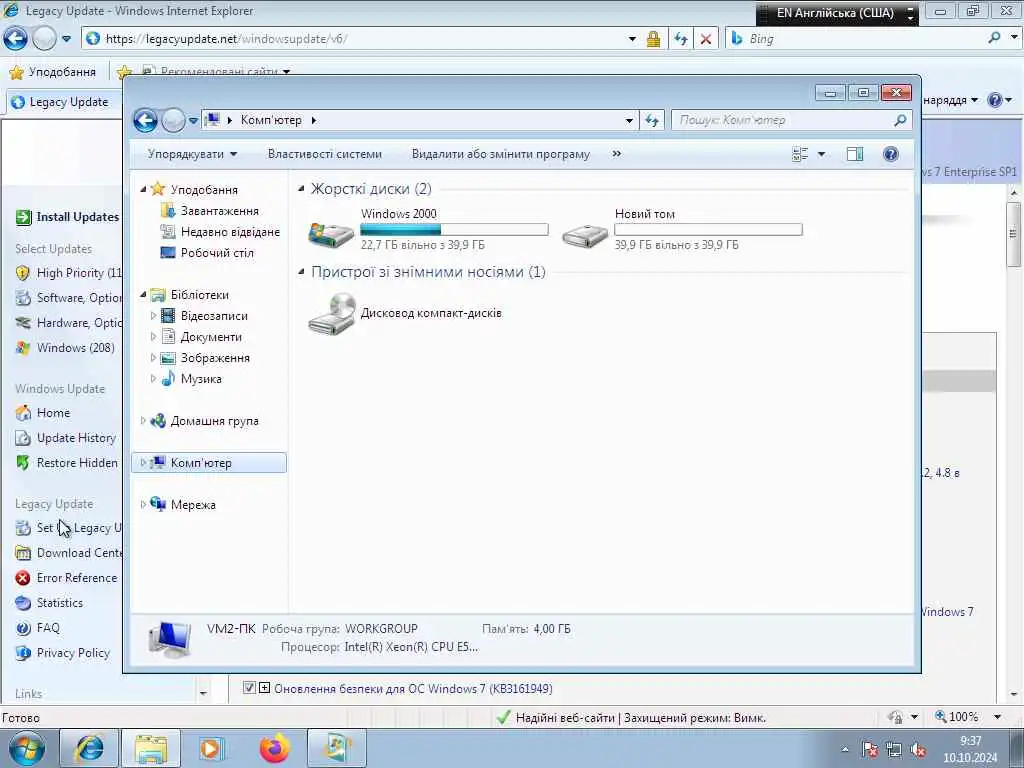The height and width of the screenshot is (768, 1024).
Task: Select the Новий том drive icon
Action: (x=585, y=235)
